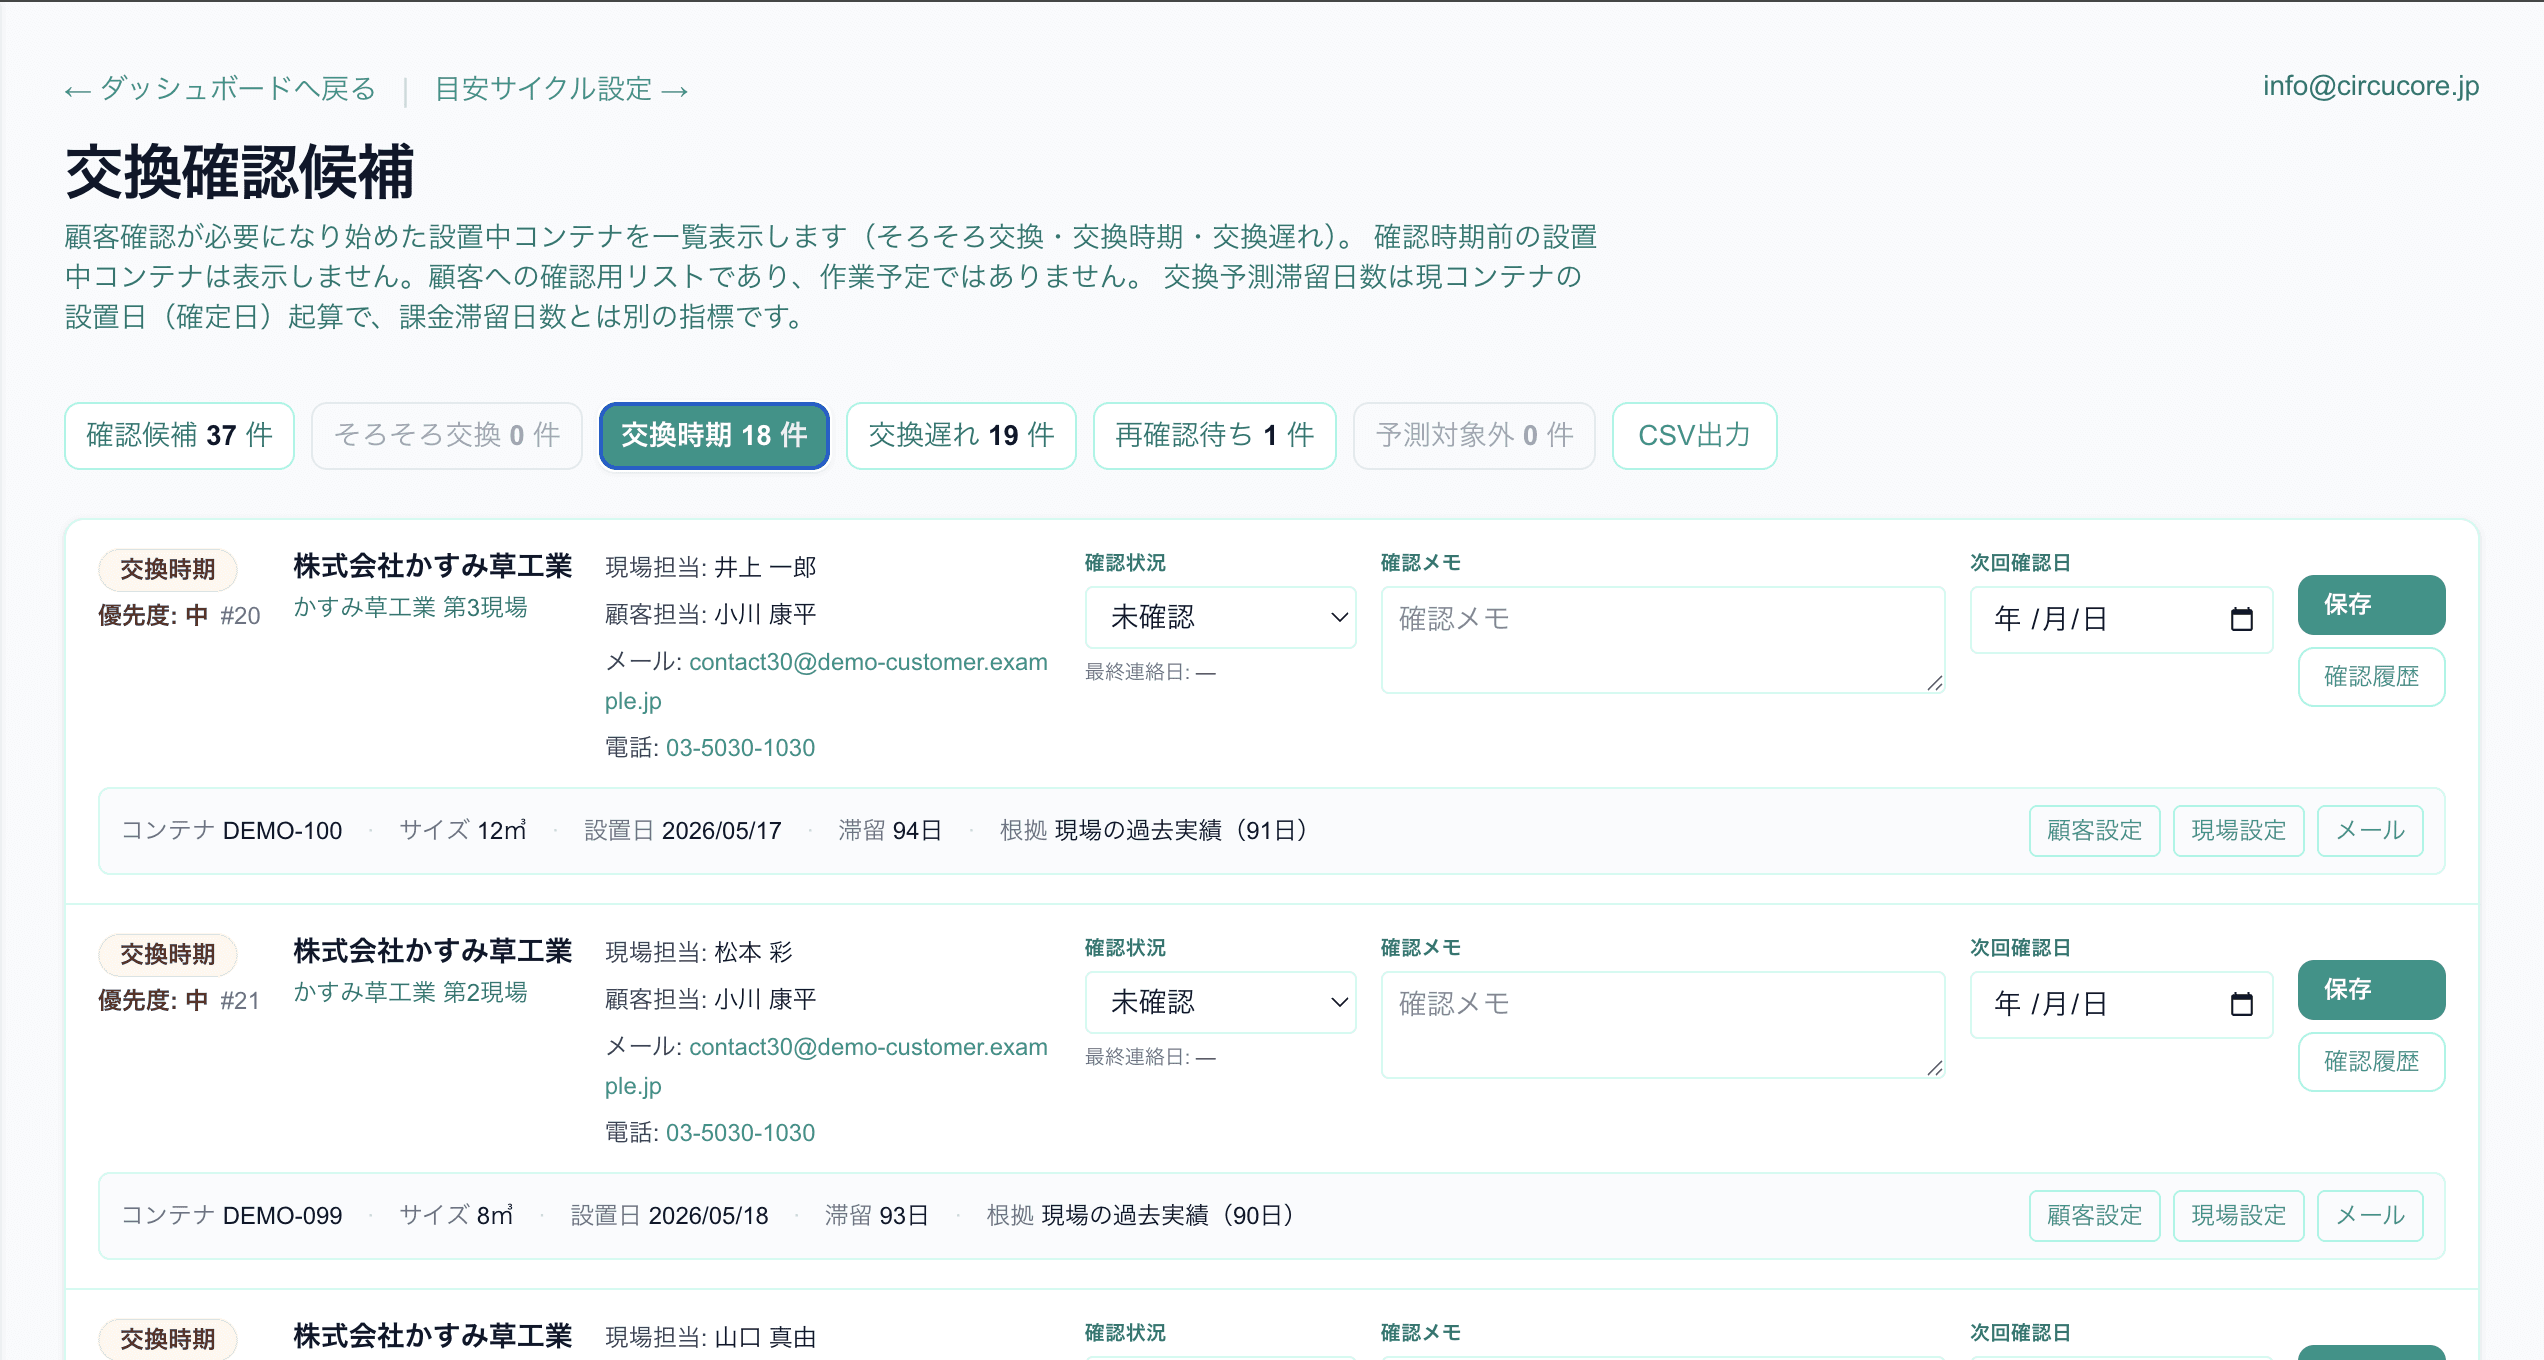Click メール button in DEMO-099 row
Image resolution: width=2544 pixels, height=1360 pixels.
click(2370, 1216)
